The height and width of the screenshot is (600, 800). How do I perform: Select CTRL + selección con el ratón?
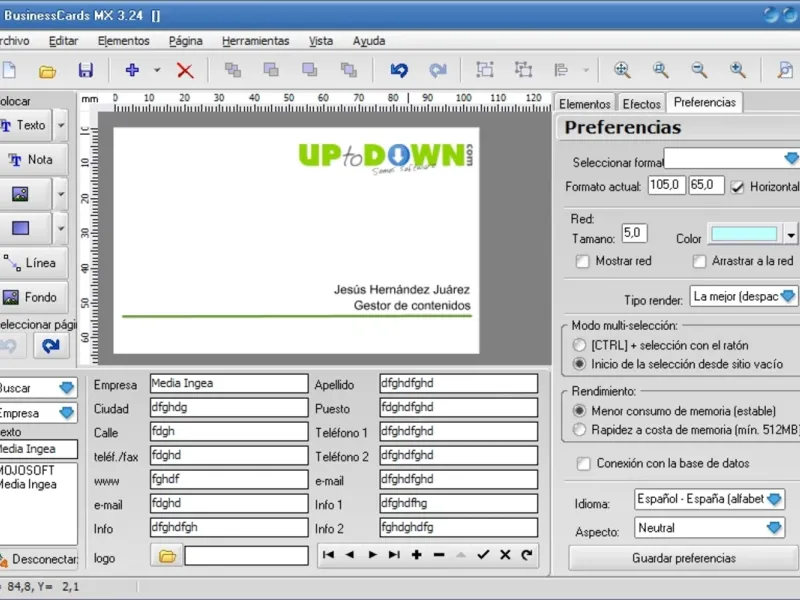pyautogui.click(x=579, y=345)
